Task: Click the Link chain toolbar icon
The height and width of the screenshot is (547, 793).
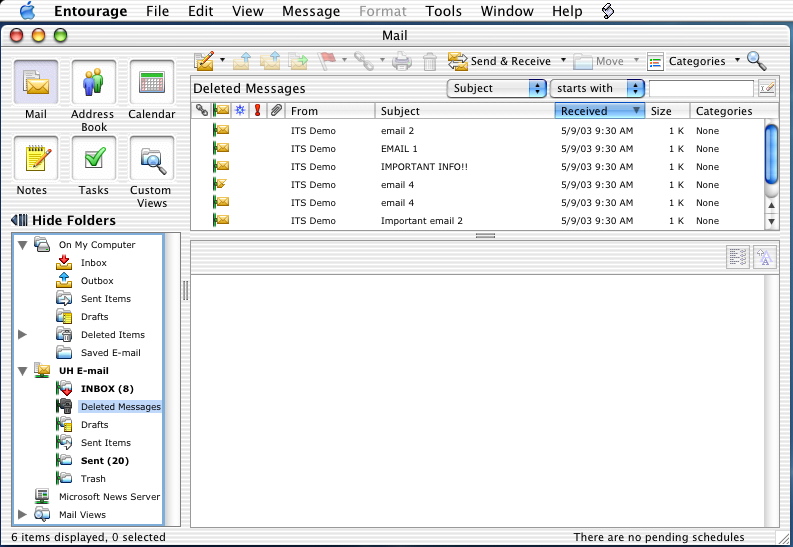Action: (364, 61)
